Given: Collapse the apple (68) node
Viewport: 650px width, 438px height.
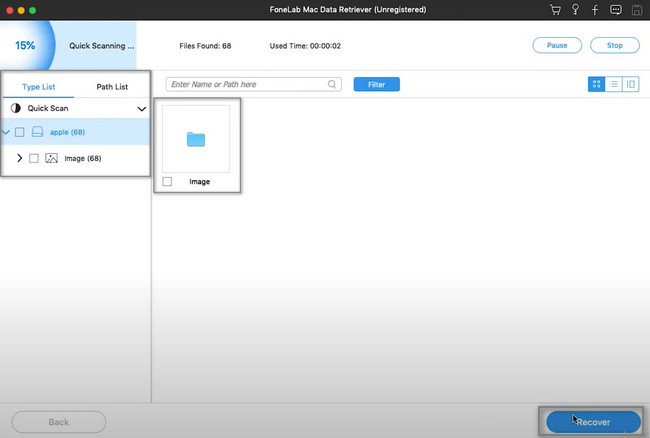Looking at the screenshot, I should pos(6,132).
